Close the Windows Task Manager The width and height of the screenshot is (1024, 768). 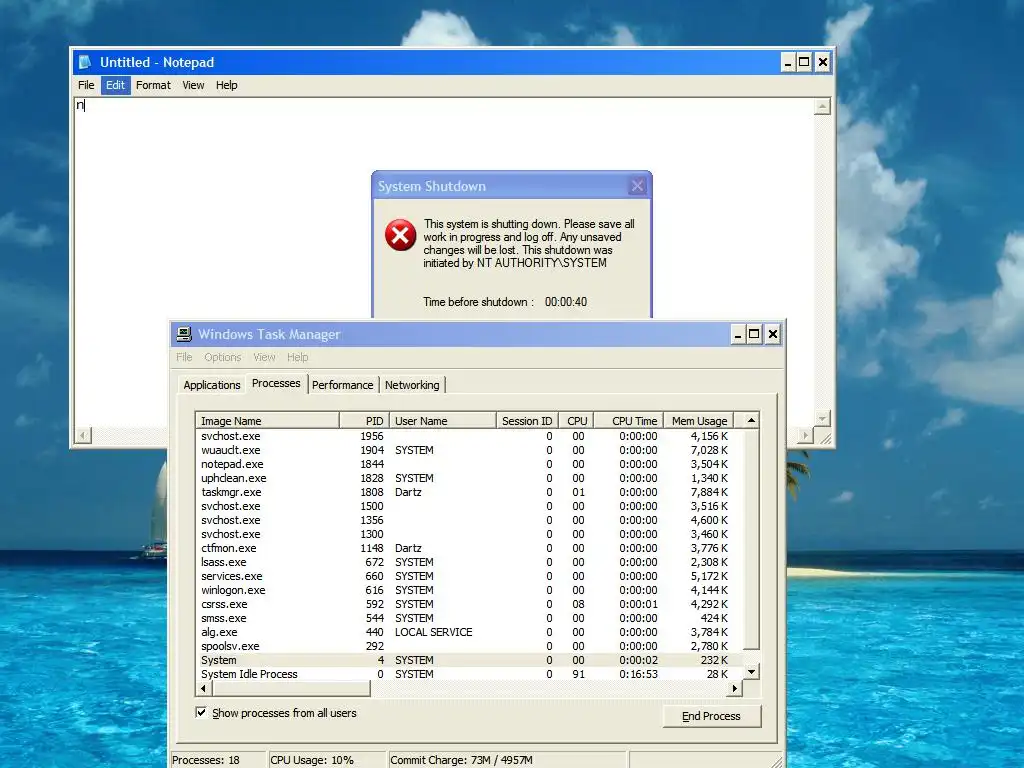[773, 334]
